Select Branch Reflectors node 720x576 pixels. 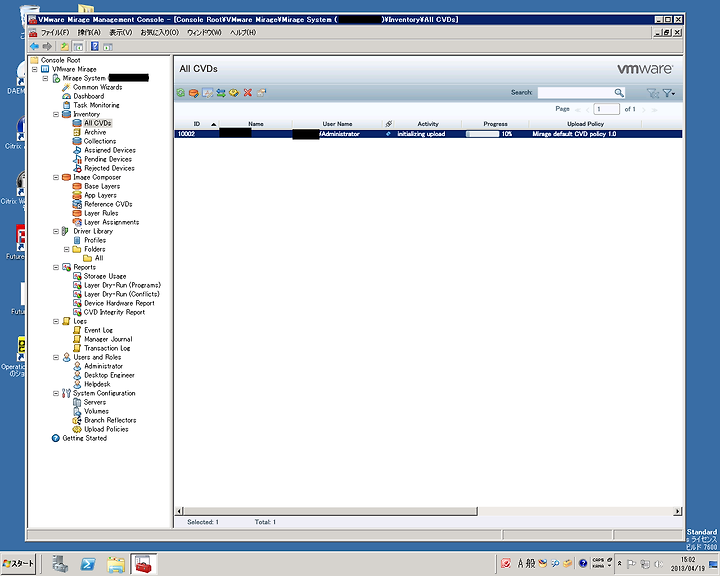[110, 420]
